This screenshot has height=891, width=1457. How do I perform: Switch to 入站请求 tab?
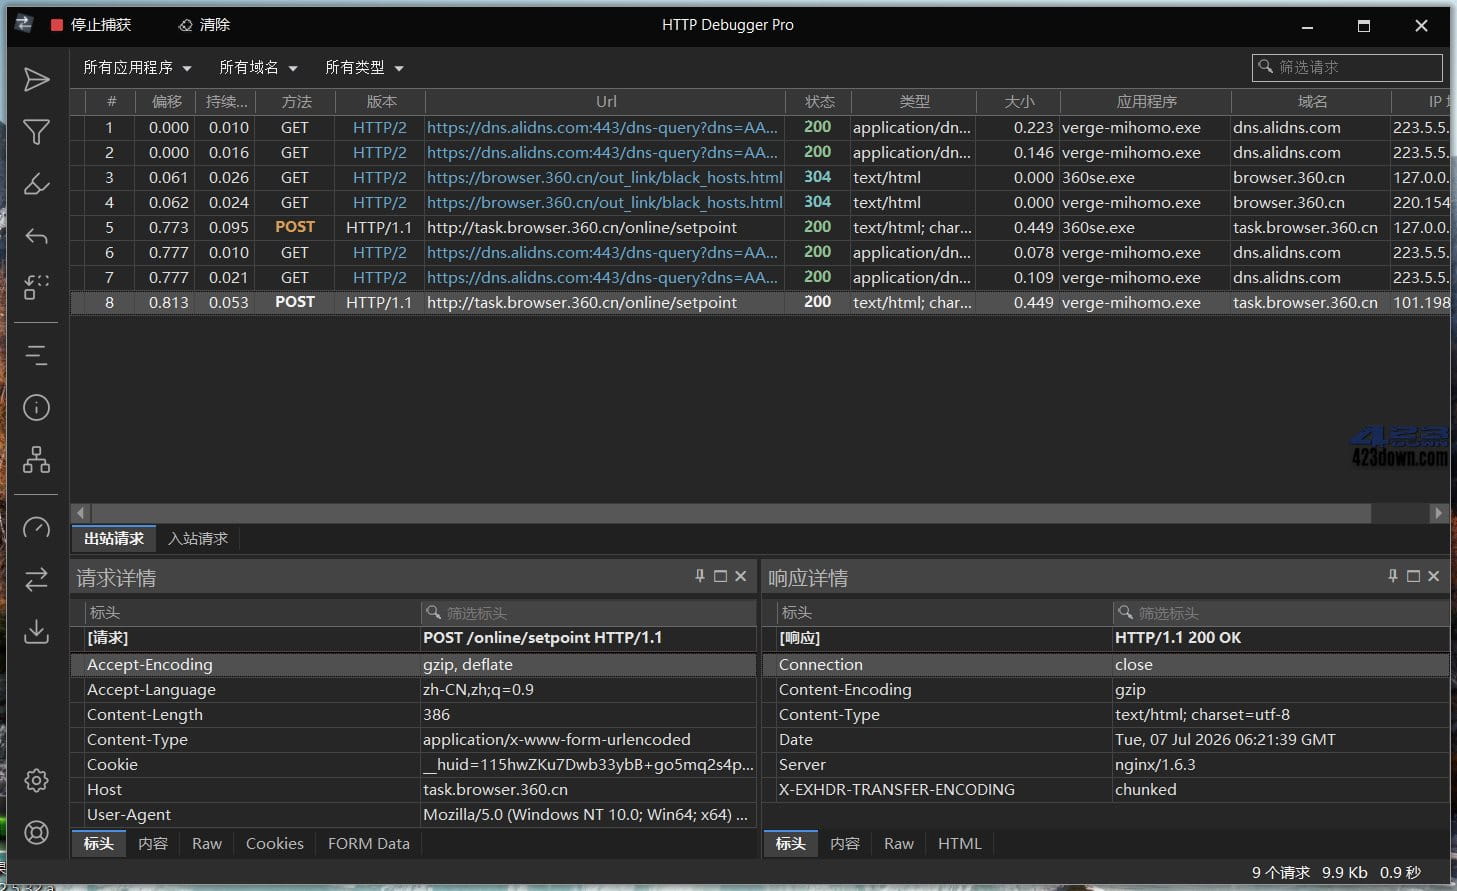coord(198,538)
